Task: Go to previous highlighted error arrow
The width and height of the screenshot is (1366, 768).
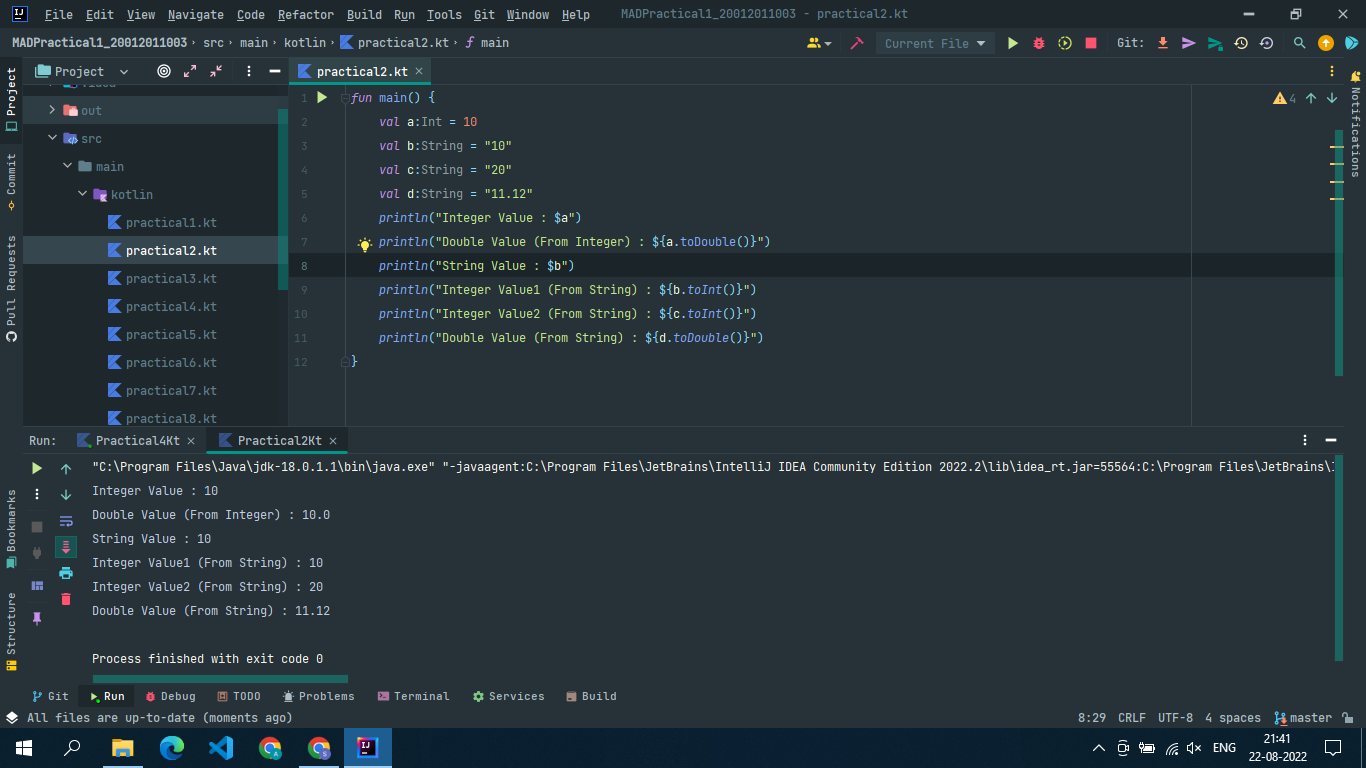Action: tap(1311, 98)
